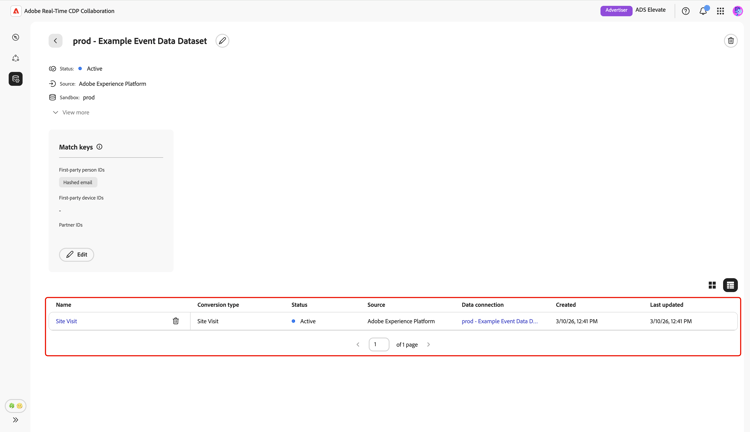Click the Data connection column header
Image resolution: width=750 pixels, height=432 pixels.
click(x=483, y=305)
